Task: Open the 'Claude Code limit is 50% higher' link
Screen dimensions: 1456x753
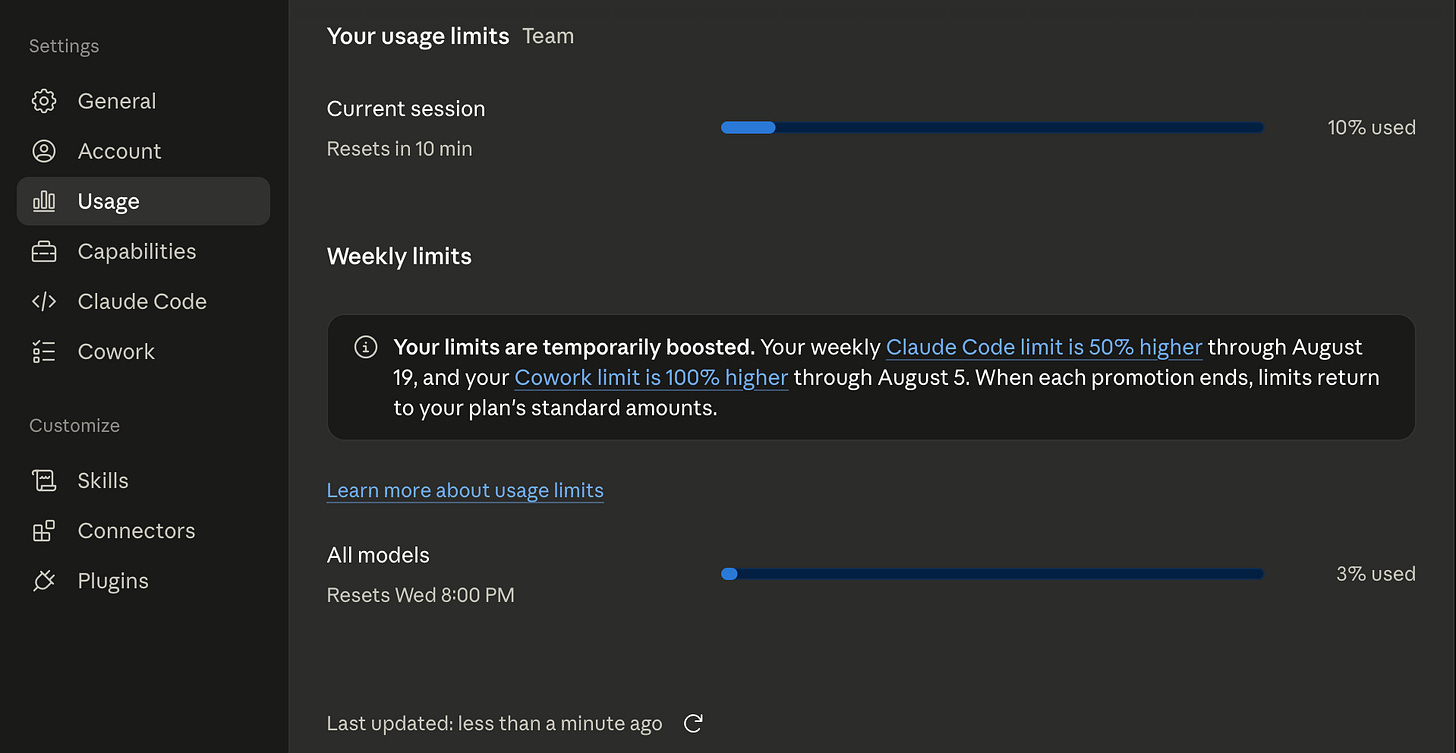Action: [x=1044, y=347]
